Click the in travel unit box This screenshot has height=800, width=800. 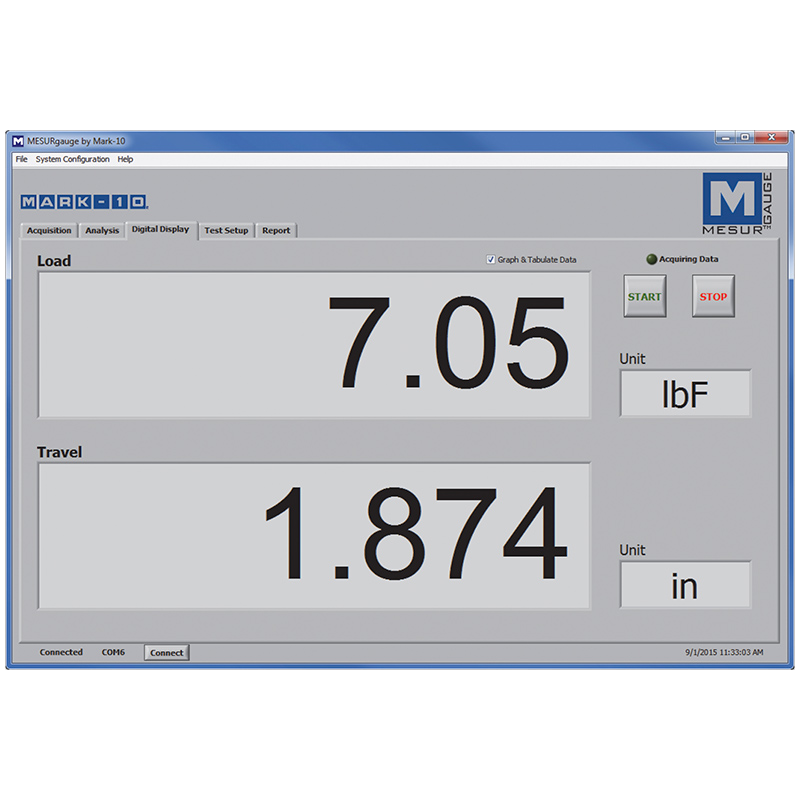[685, 585]
